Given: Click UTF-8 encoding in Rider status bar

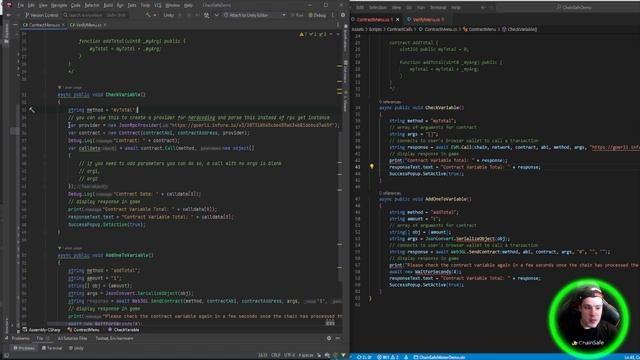Looking at the screenshot, I should (289, 355).
